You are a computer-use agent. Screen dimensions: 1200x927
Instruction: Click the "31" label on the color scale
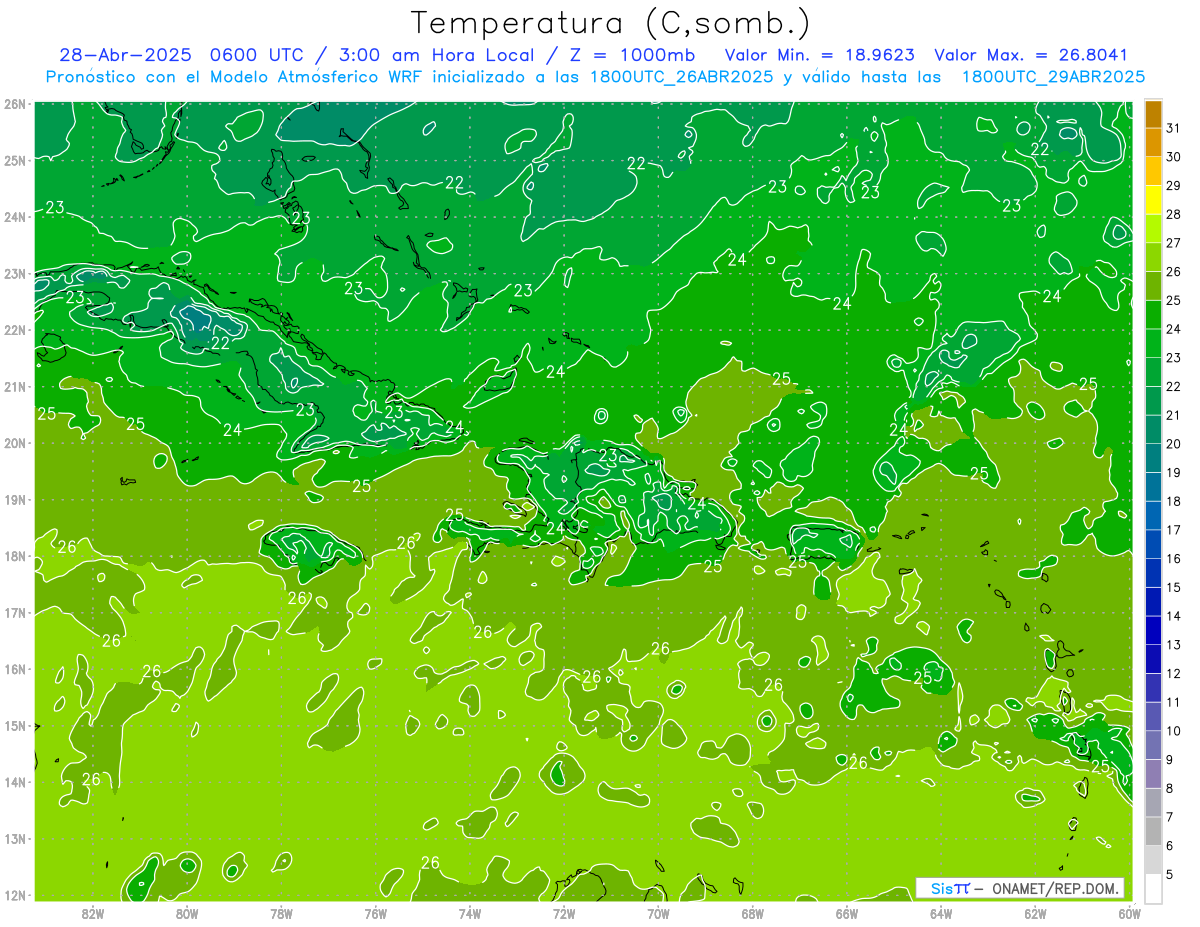1173,127
